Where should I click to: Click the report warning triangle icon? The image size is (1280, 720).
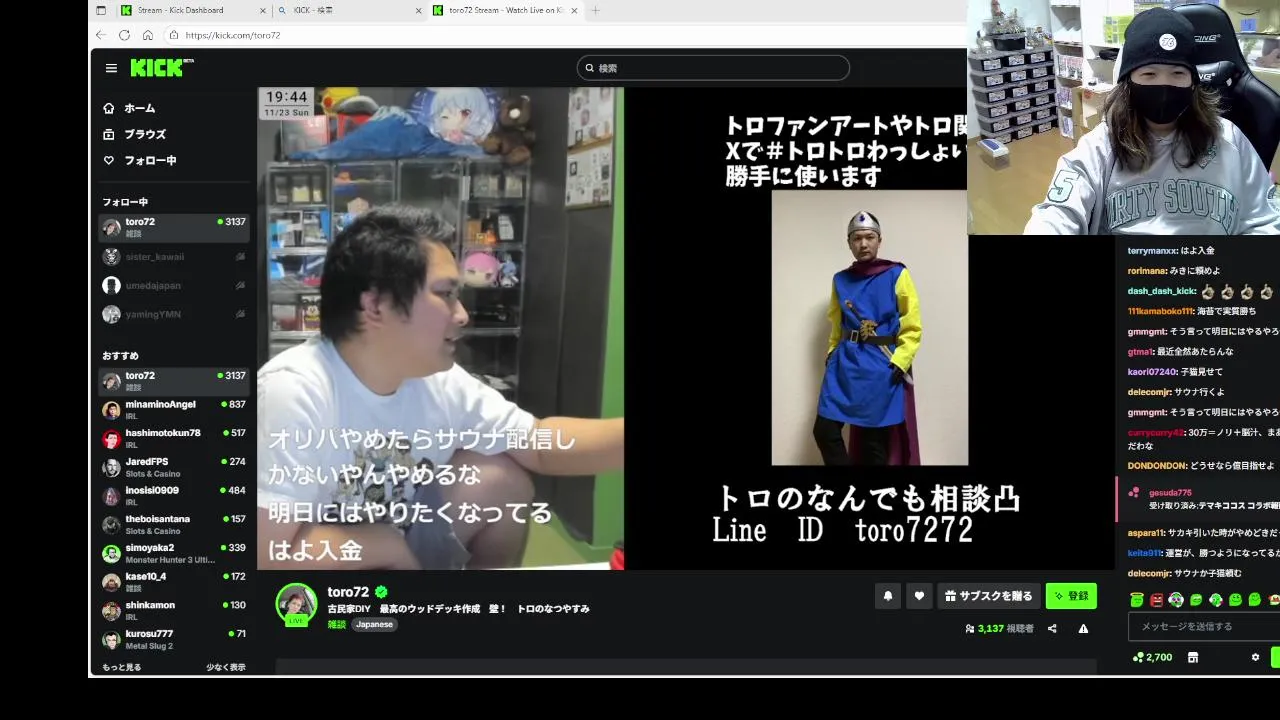[x=1083, y=629]
